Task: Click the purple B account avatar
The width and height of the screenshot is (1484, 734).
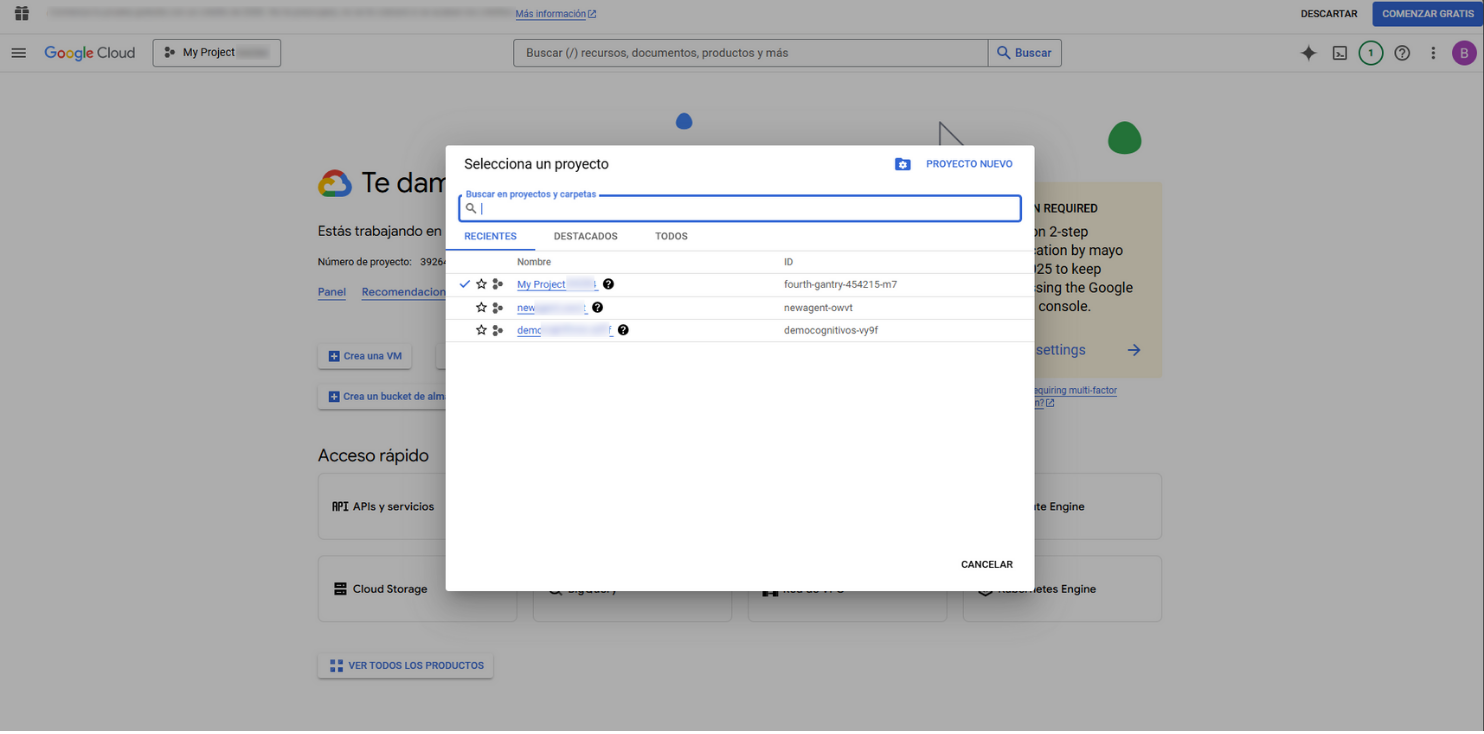Action: (1463, 53)
